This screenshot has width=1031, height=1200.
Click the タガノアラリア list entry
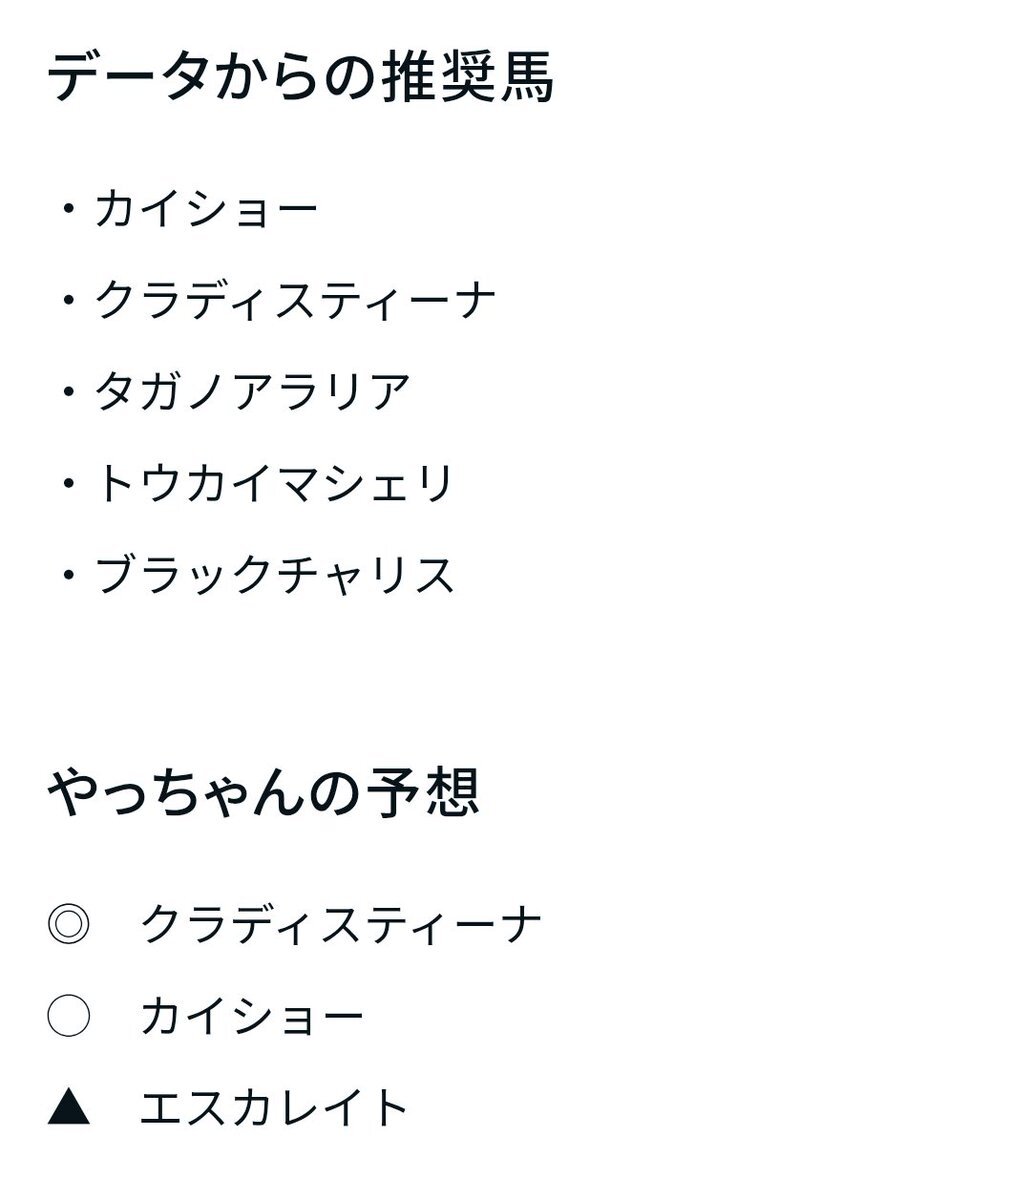[x=252, y=392]
